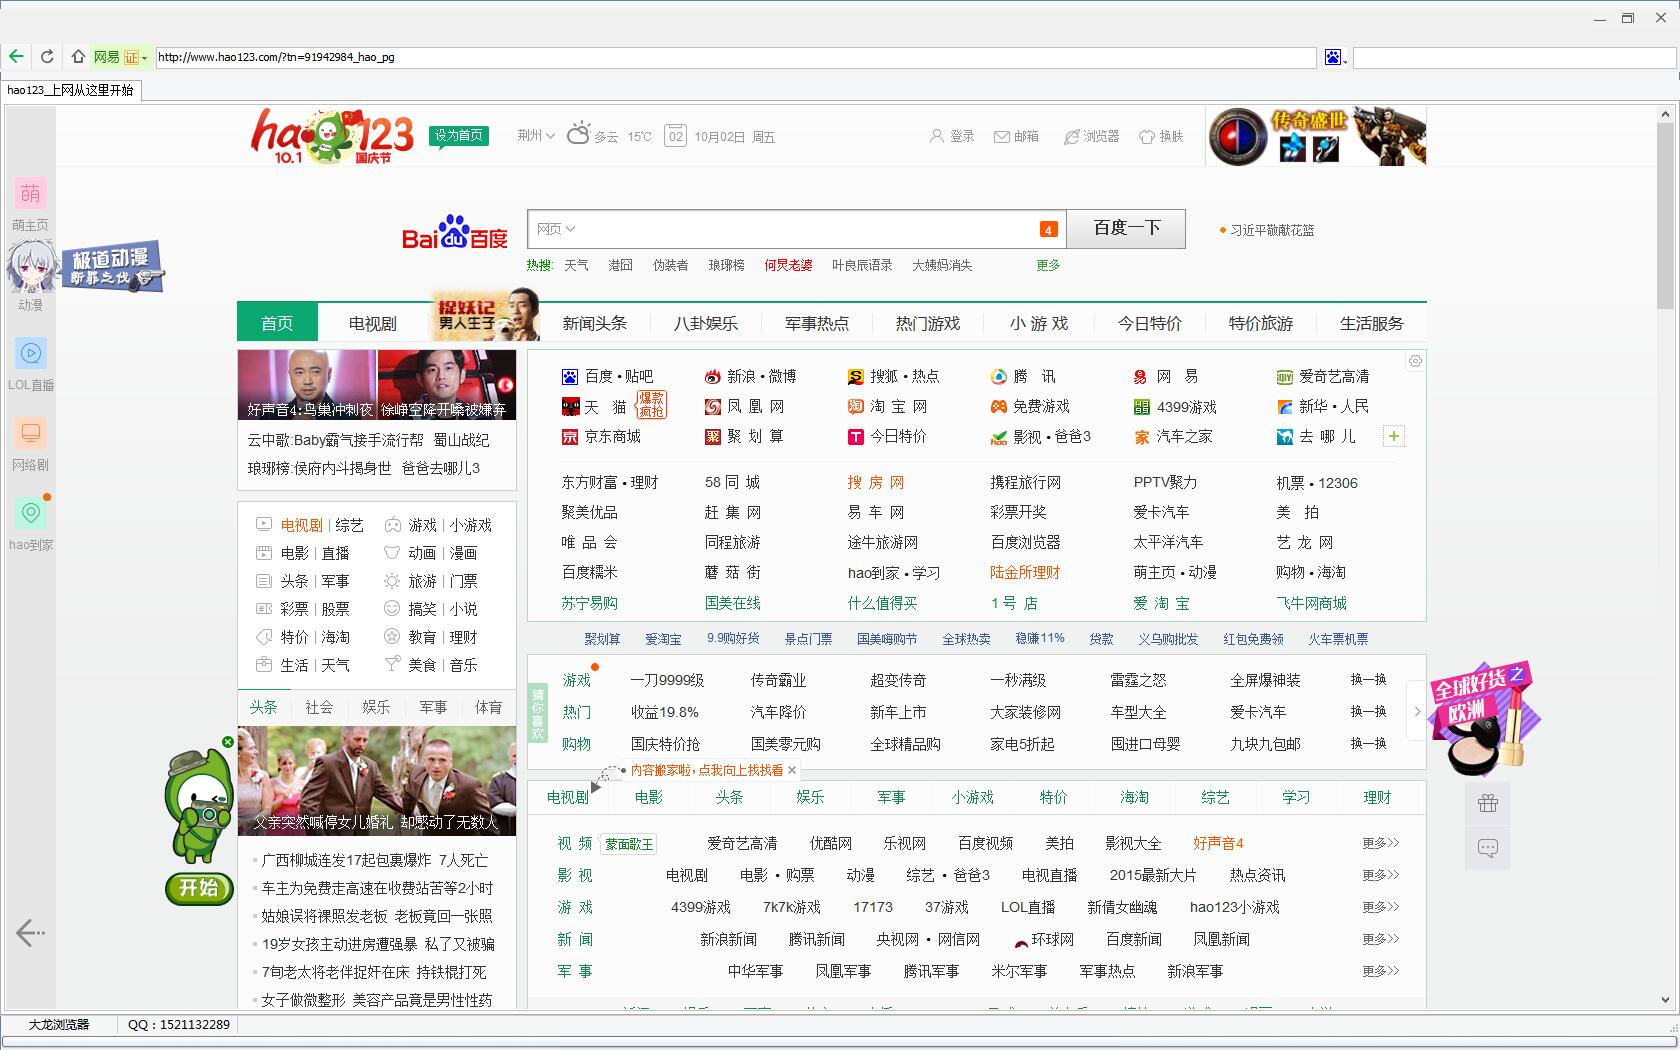This screenshot has width=1680, height=1050.
Task: Open the 爱奇艺高清 site link with icon
Action: pyautogui.click(x=1323, y=376)
